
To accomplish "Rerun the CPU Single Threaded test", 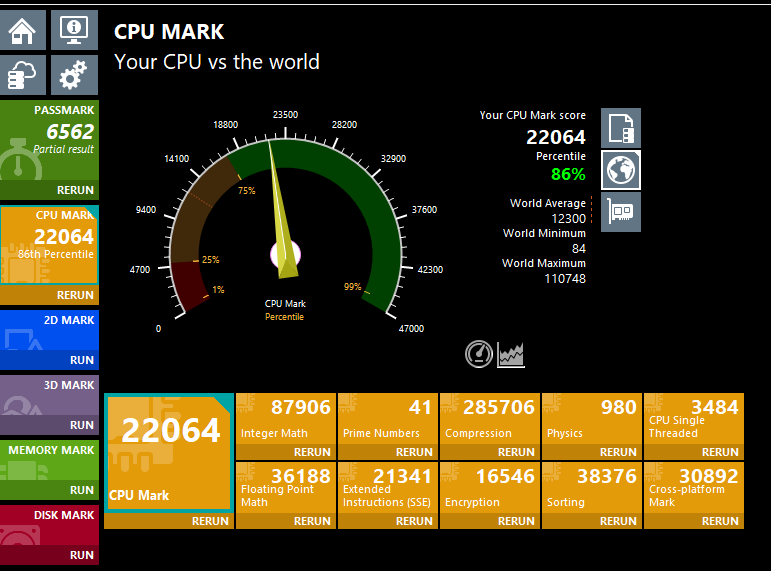I will click(720, 452).
